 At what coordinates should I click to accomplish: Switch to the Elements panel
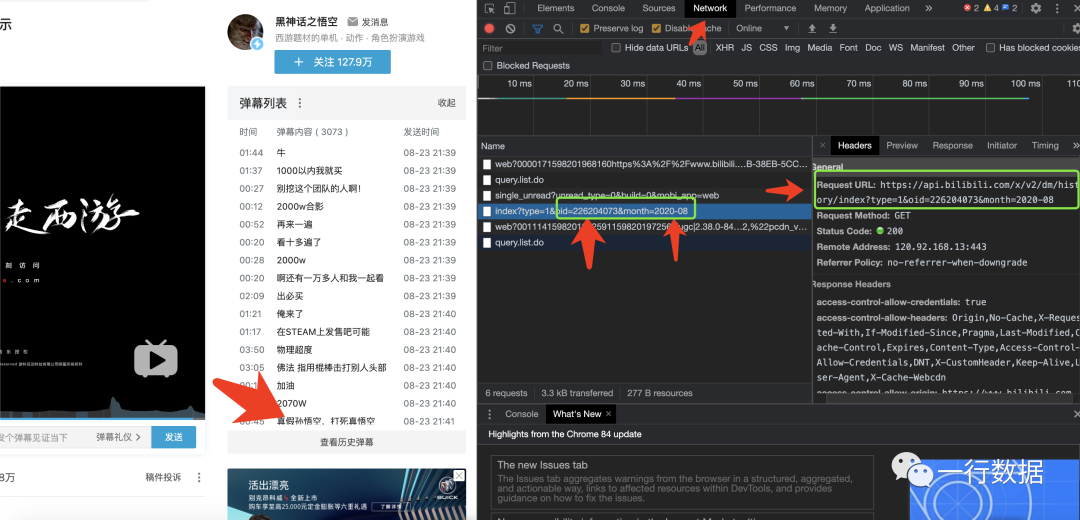click(555, 8)
